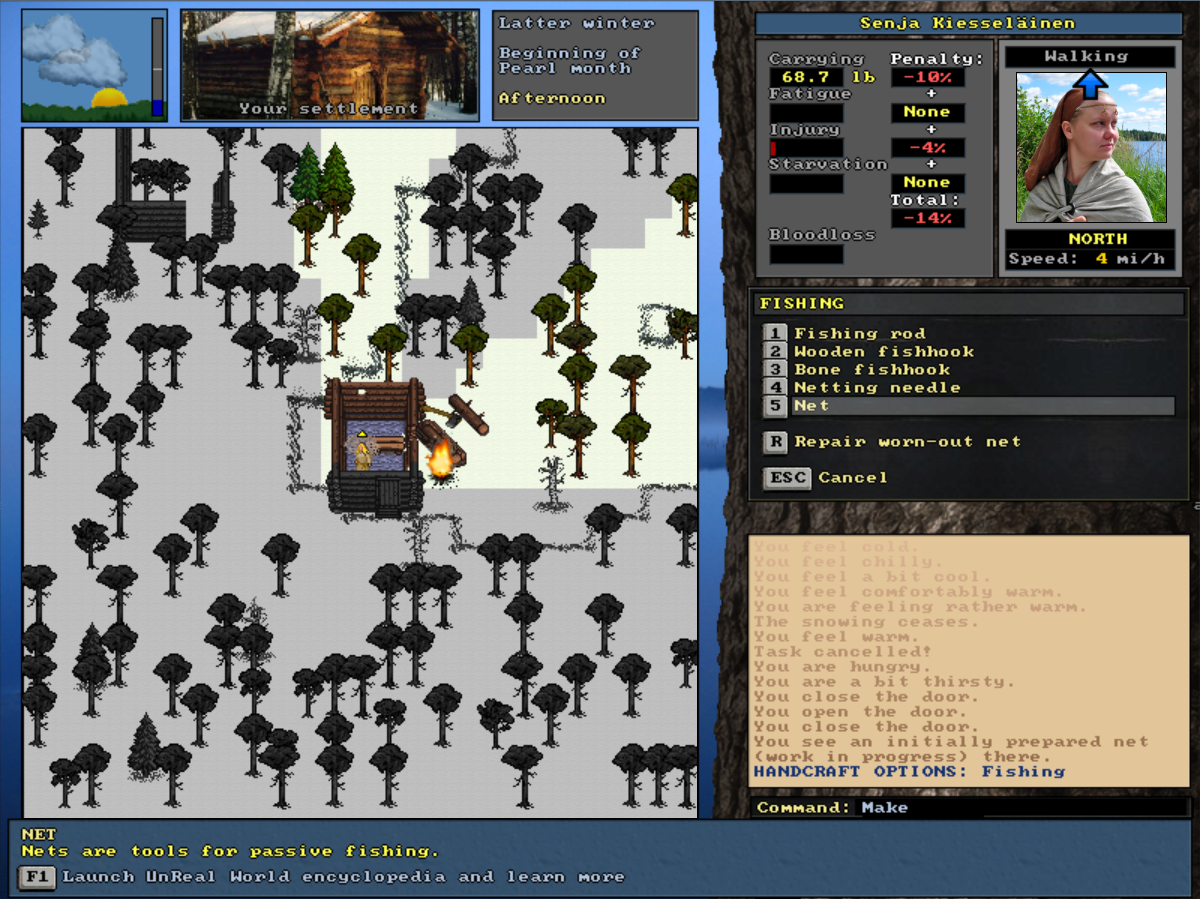The image size is (1200, 899).
Task: Launch UnReal World encyclopedia link
Action: point(343,877)
